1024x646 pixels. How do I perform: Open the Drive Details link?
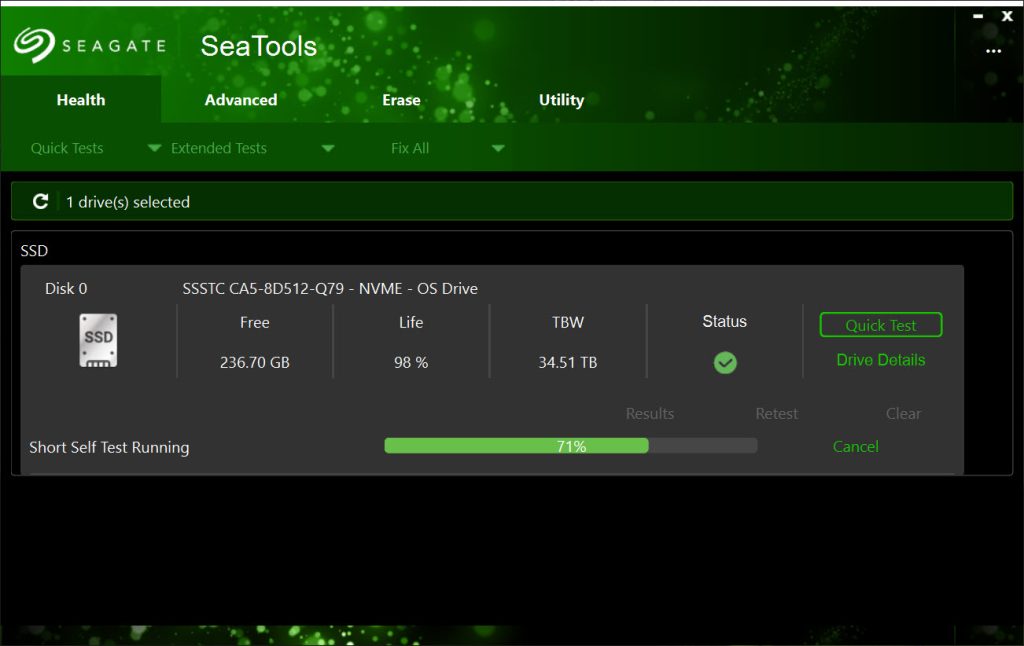(x=880, y=360)
